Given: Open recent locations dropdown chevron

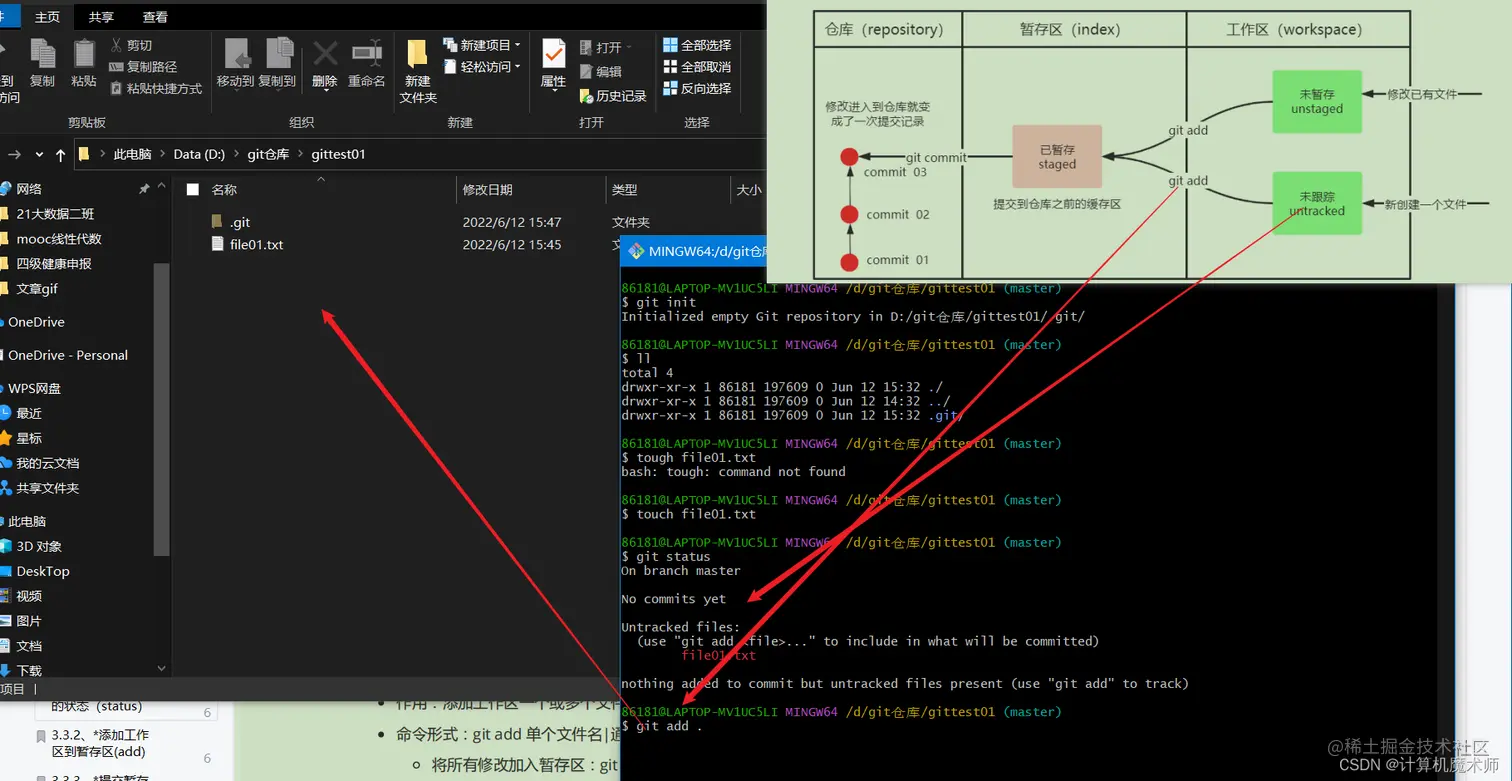Looking at the screenshot, I should pos(40,155).
